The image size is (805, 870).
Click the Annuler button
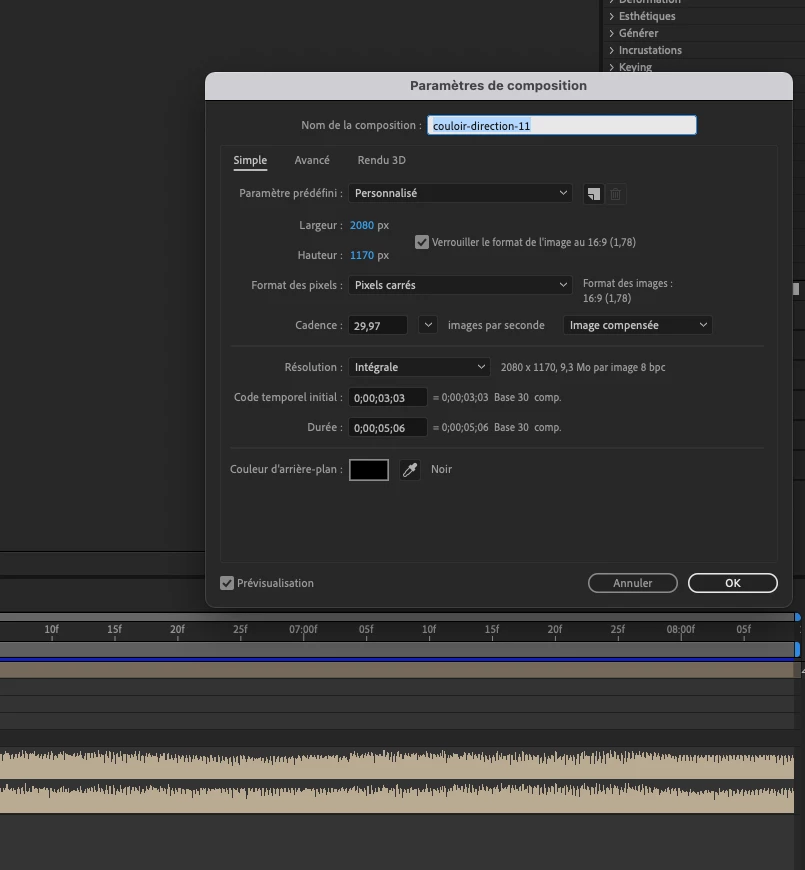[x=632, y=583]
